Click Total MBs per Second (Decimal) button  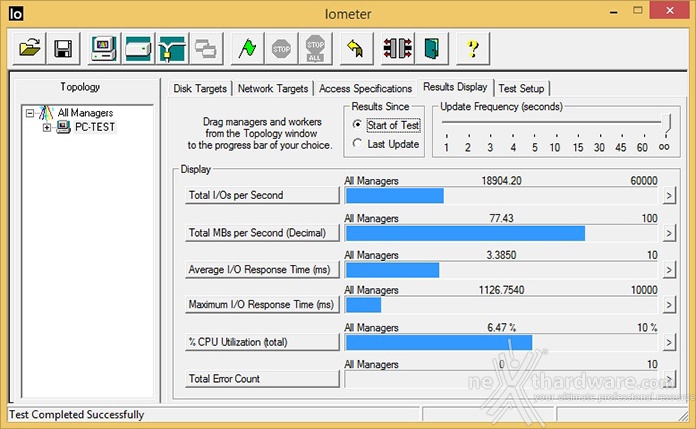[262, 233]
